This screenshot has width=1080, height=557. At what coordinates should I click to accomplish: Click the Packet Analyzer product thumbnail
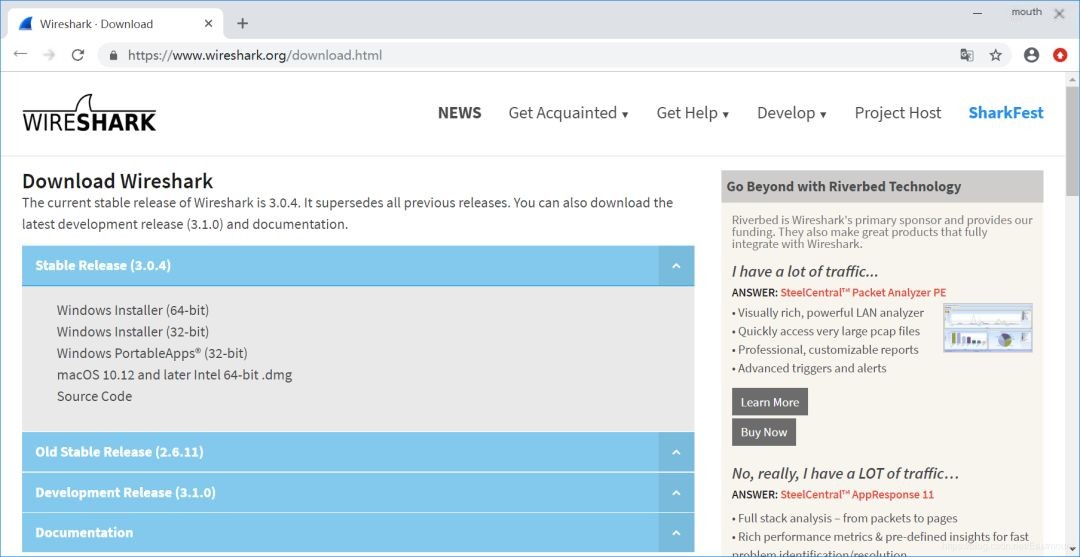988,328
